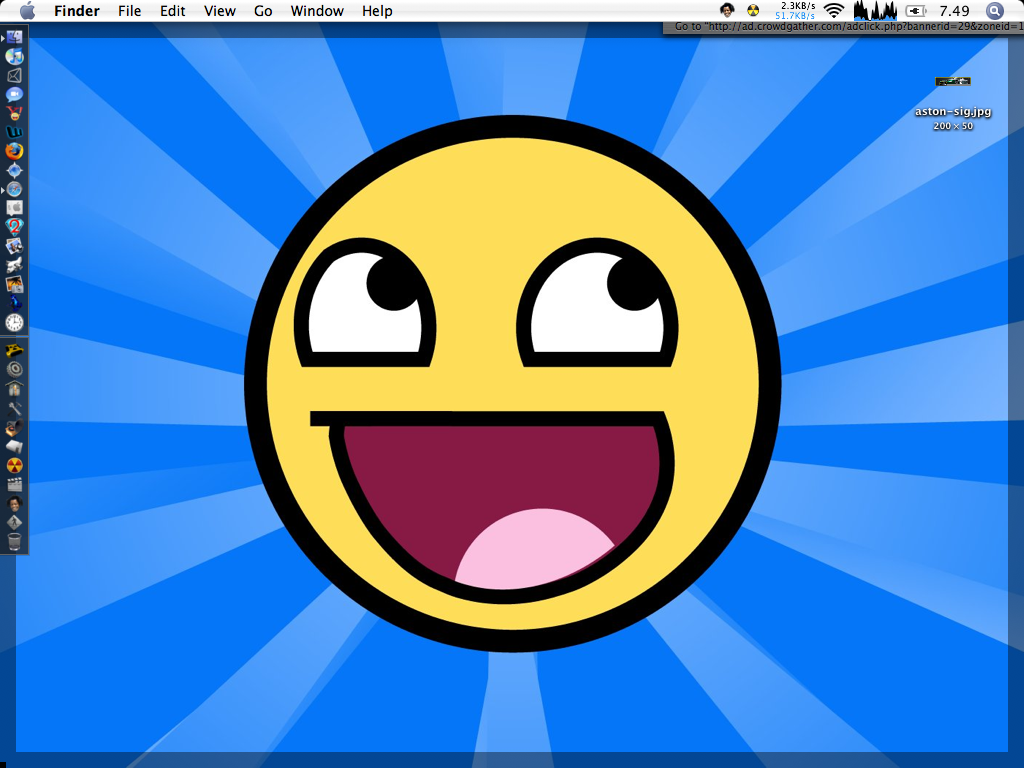Open the Help menu
Viewport: 1024px width, 768px height.
377,11
